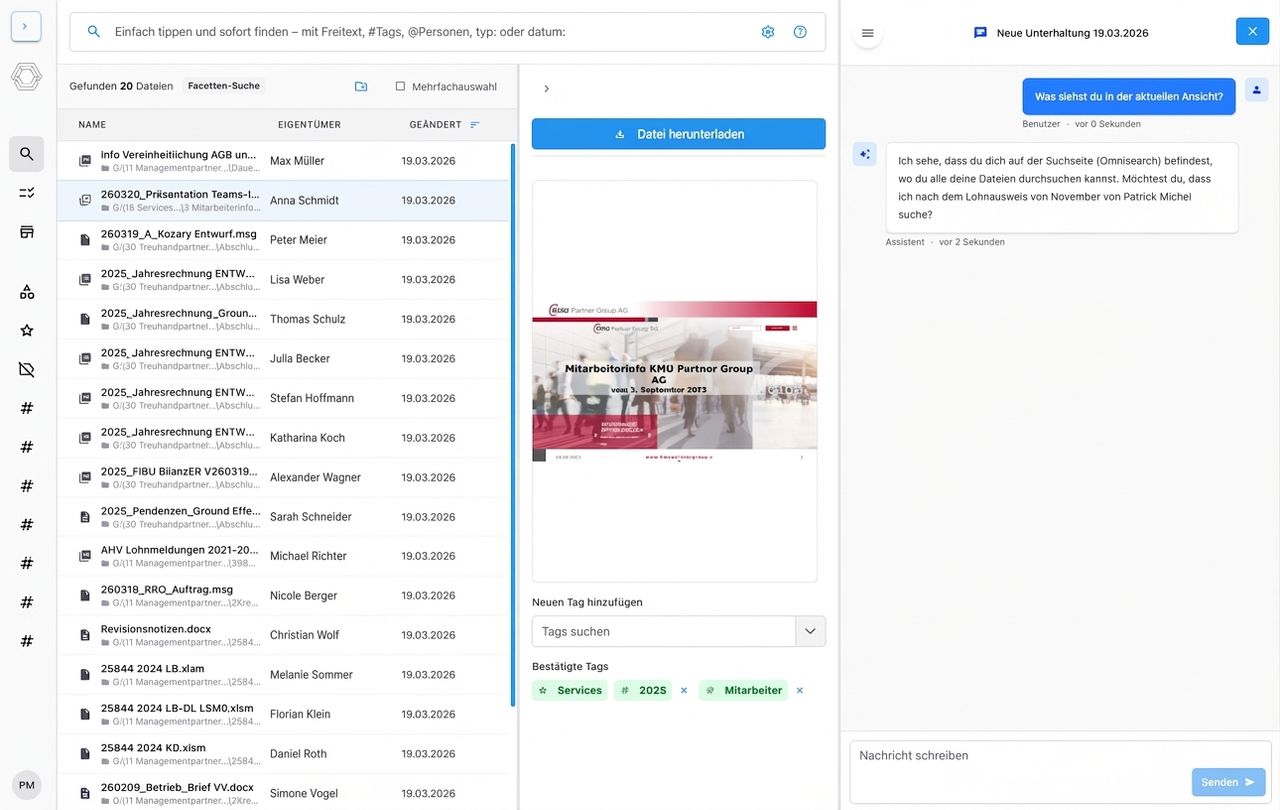Send the chat message with Senden
1280x810 pixels.
point(1228,782)
